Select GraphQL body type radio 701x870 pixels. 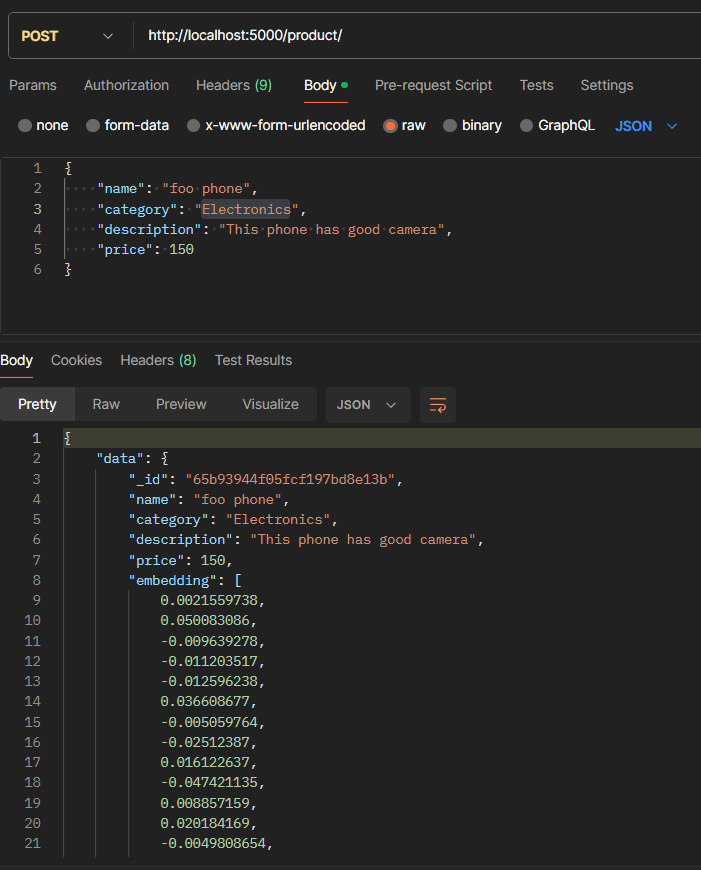526,126
